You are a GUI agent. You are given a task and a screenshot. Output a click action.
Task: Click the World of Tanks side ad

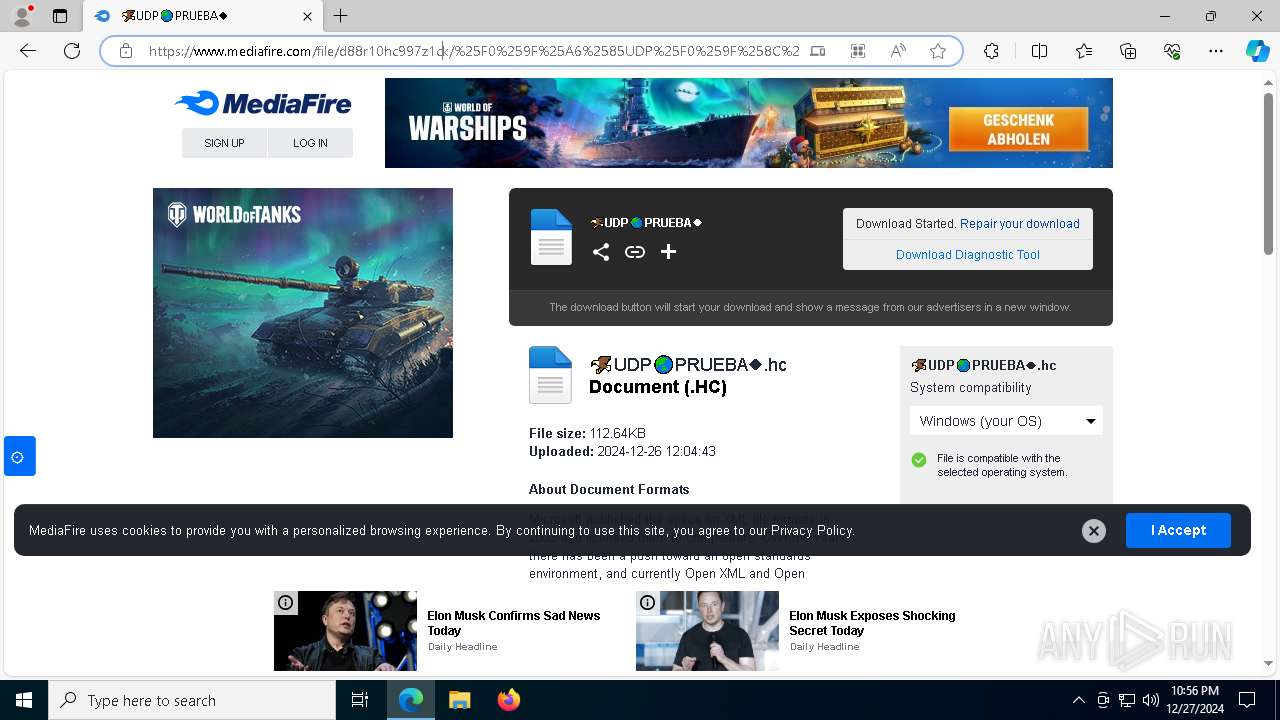click(303, 313)
